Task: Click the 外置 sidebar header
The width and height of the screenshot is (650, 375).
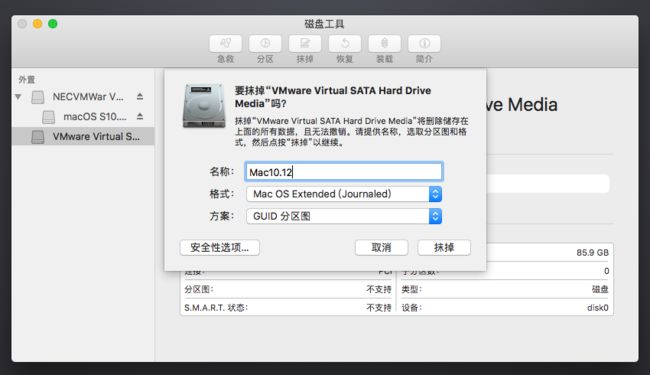Action: pos(27,79)
